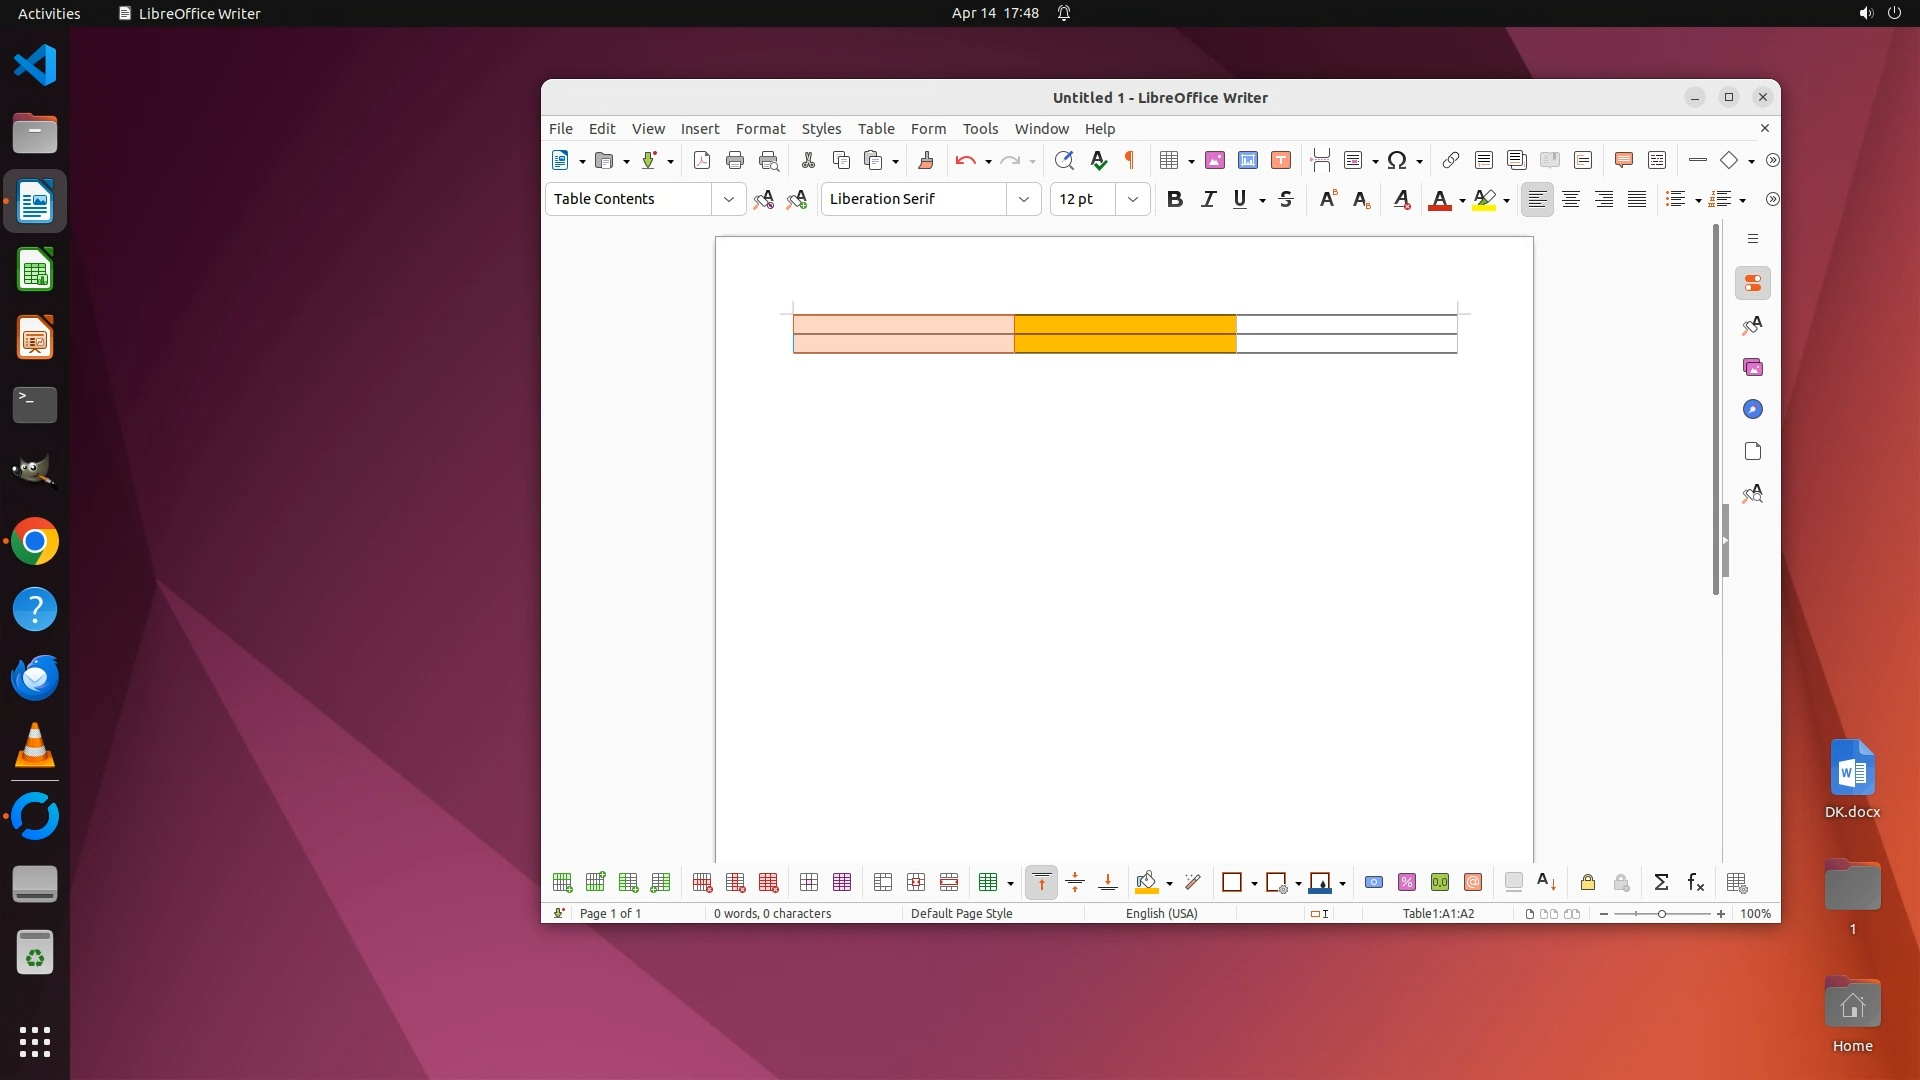Image resolution: width=1920 pixels, height=1080 pixels.
Task: Click the Sum formula icon
Action: coord(1661,882)
